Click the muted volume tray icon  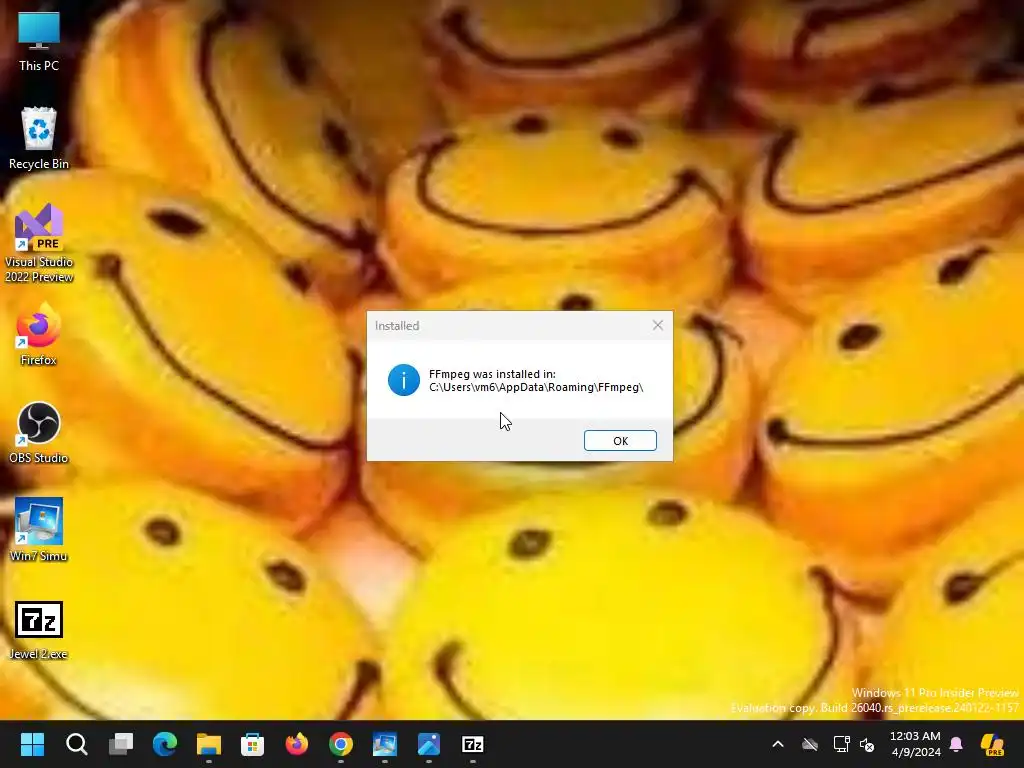tap(867, 744)
